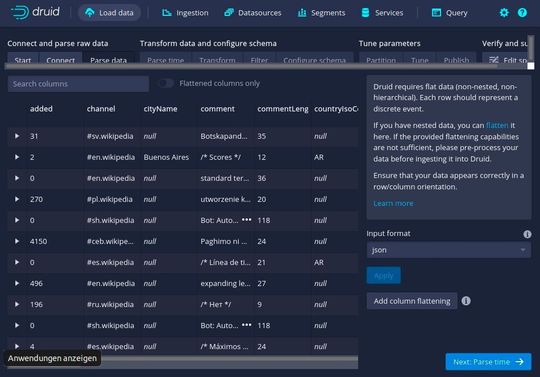Image resolution: width=540 pixels, height=377 pixels.
Task: Click the expanding le... comment cell
Action: 225,283
